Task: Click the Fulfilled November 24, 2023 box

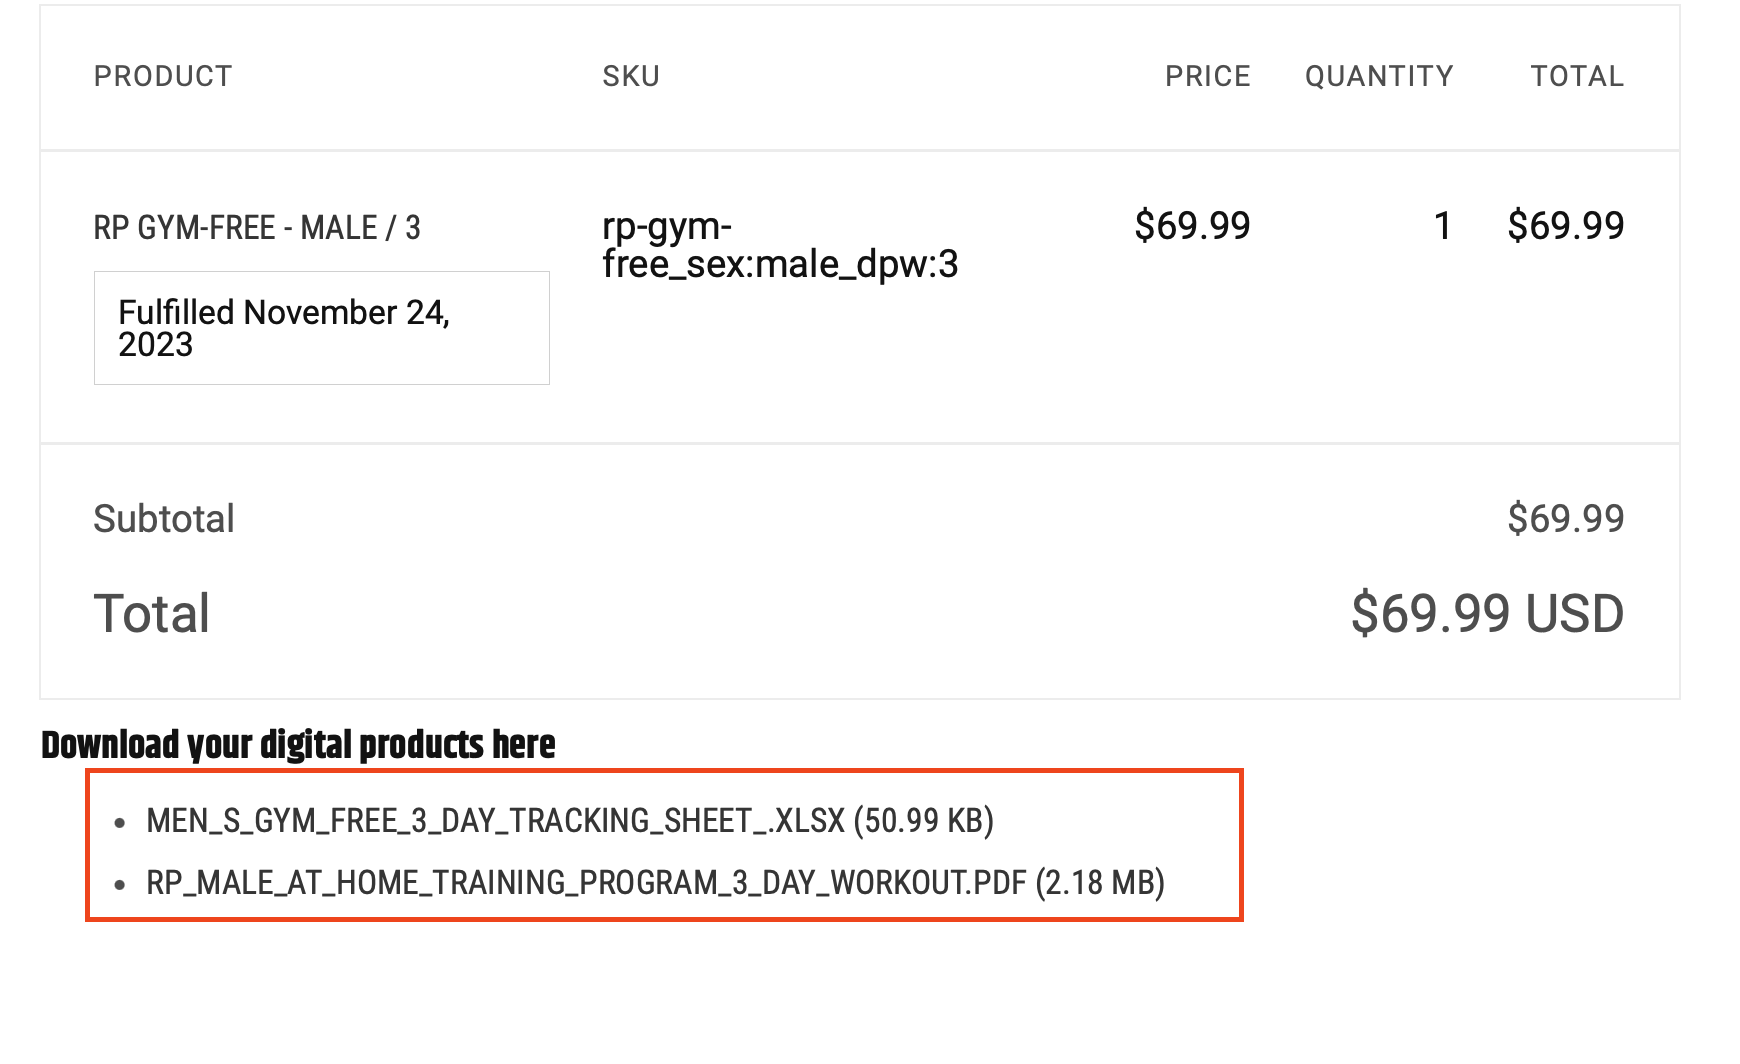Action: (322, 328)
